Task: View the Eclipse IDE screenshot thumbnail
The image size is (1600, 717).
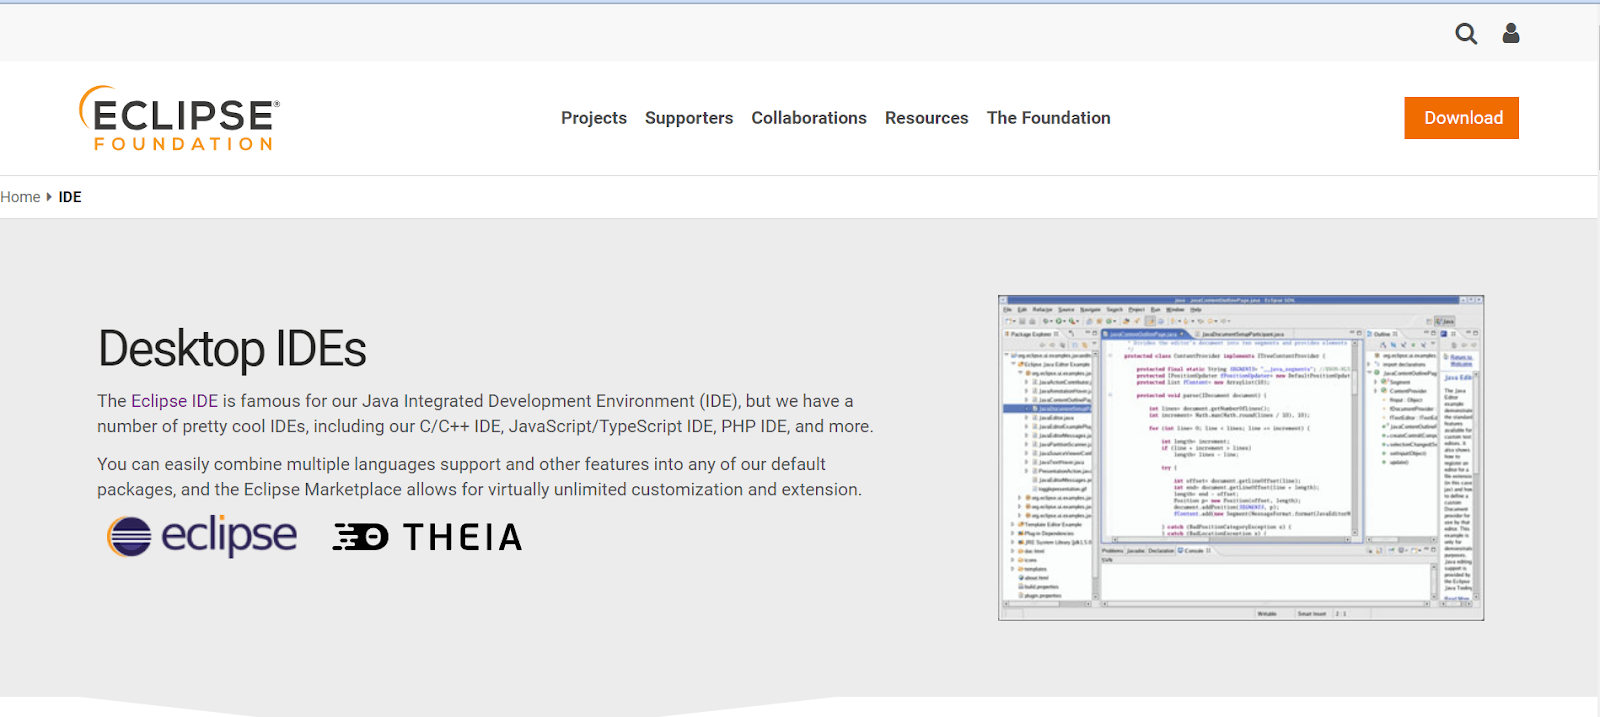Action: point(1241,458)
